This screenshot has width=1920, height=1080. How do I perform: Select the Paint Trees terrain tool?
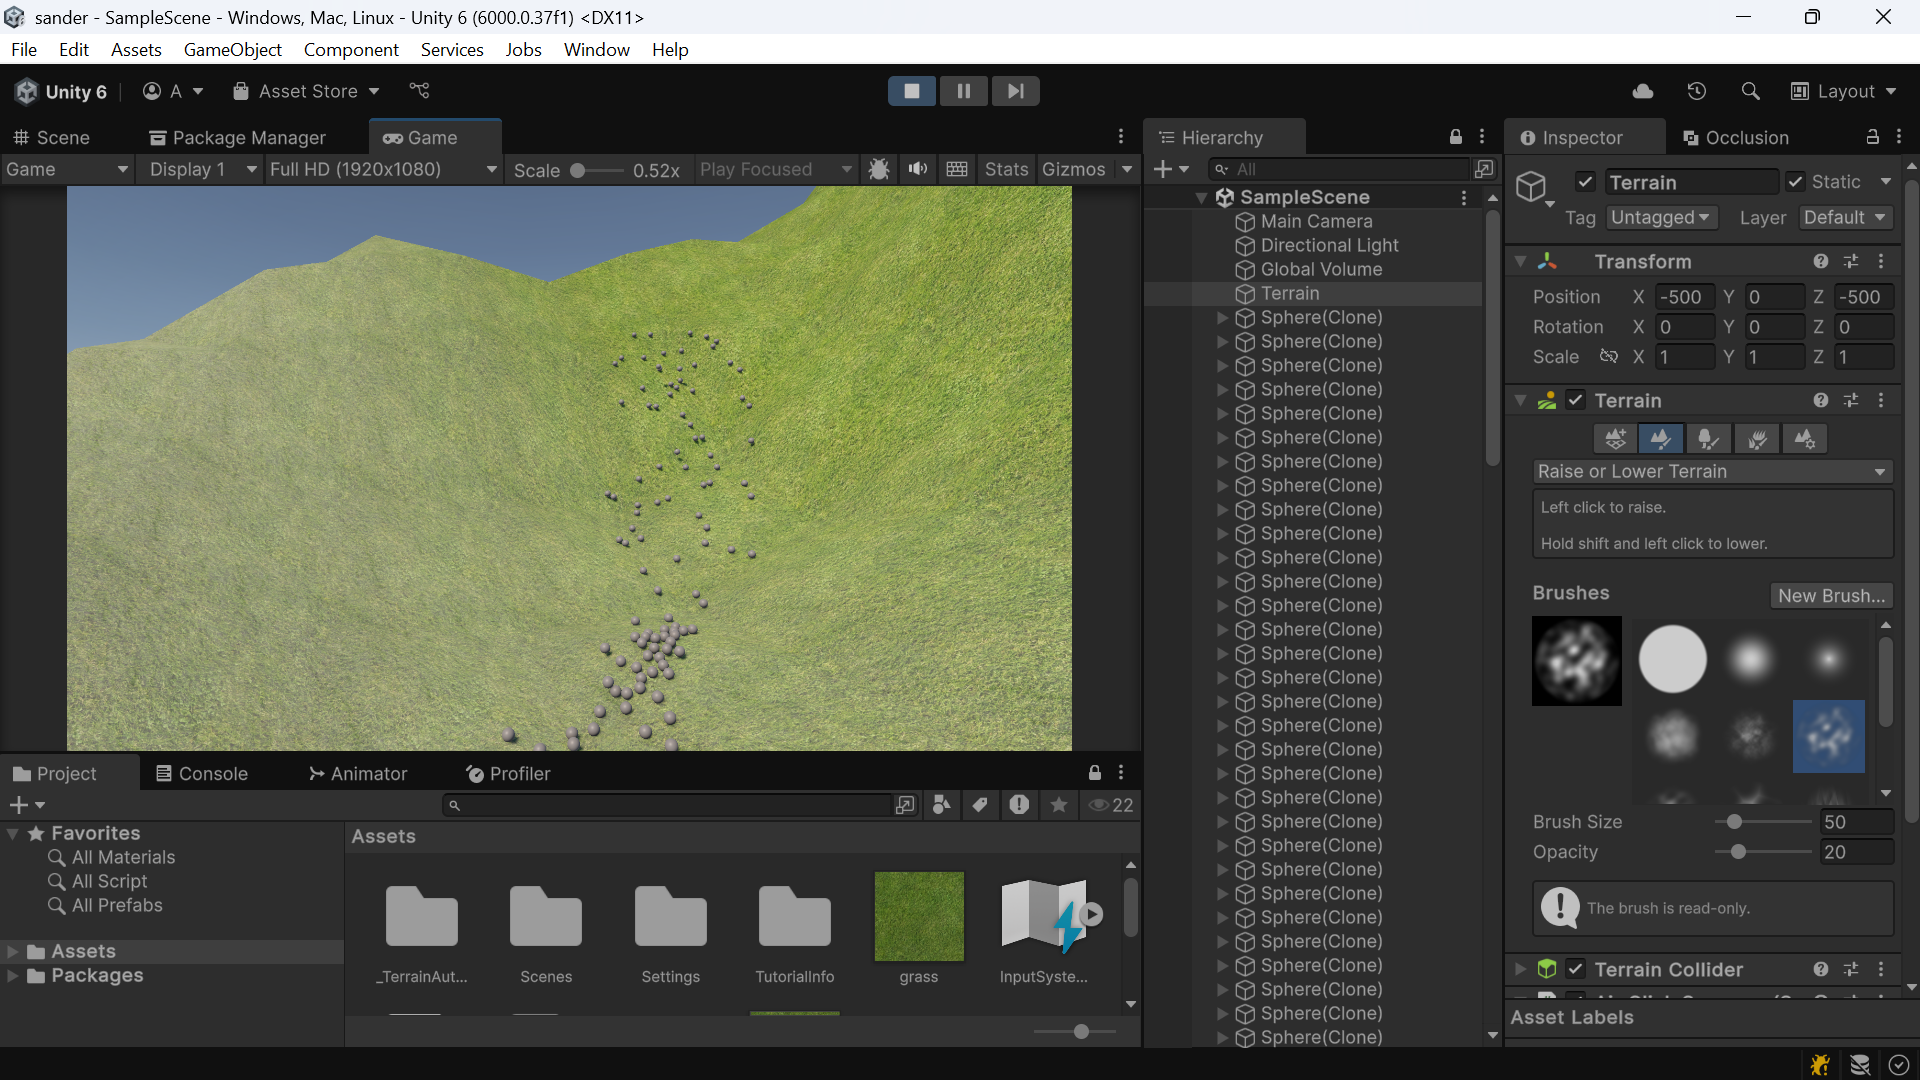click(x=1709, y=439)
